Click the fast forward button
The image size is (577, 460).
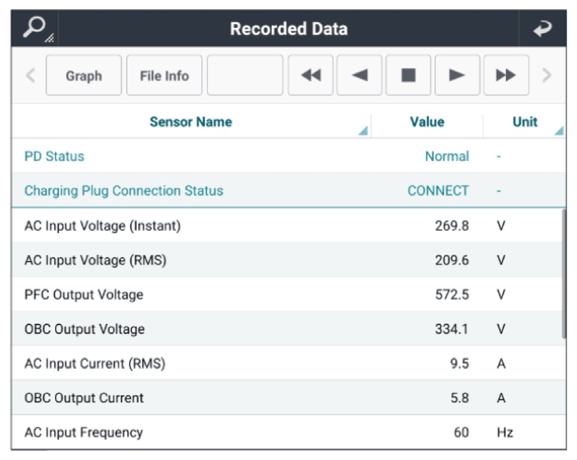506,75
